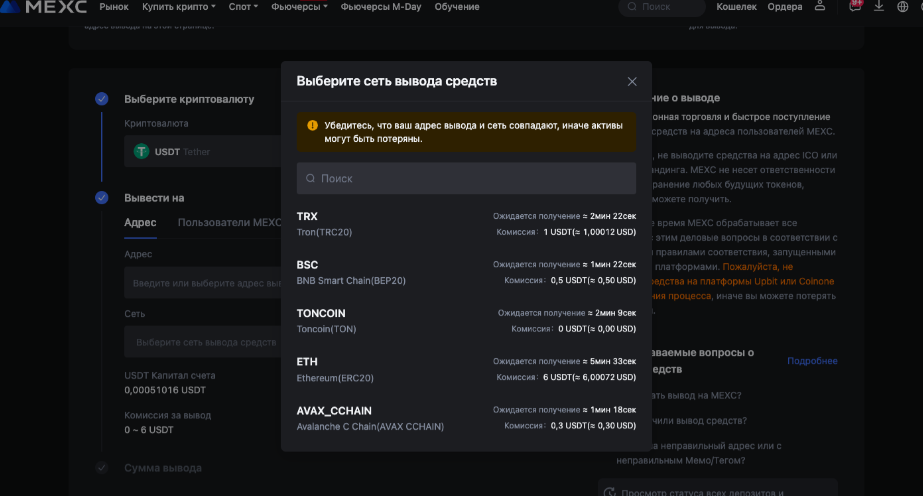
Task: Click AVAX_CCHAIN commission 0,3 USDT value
Action: 593,425
